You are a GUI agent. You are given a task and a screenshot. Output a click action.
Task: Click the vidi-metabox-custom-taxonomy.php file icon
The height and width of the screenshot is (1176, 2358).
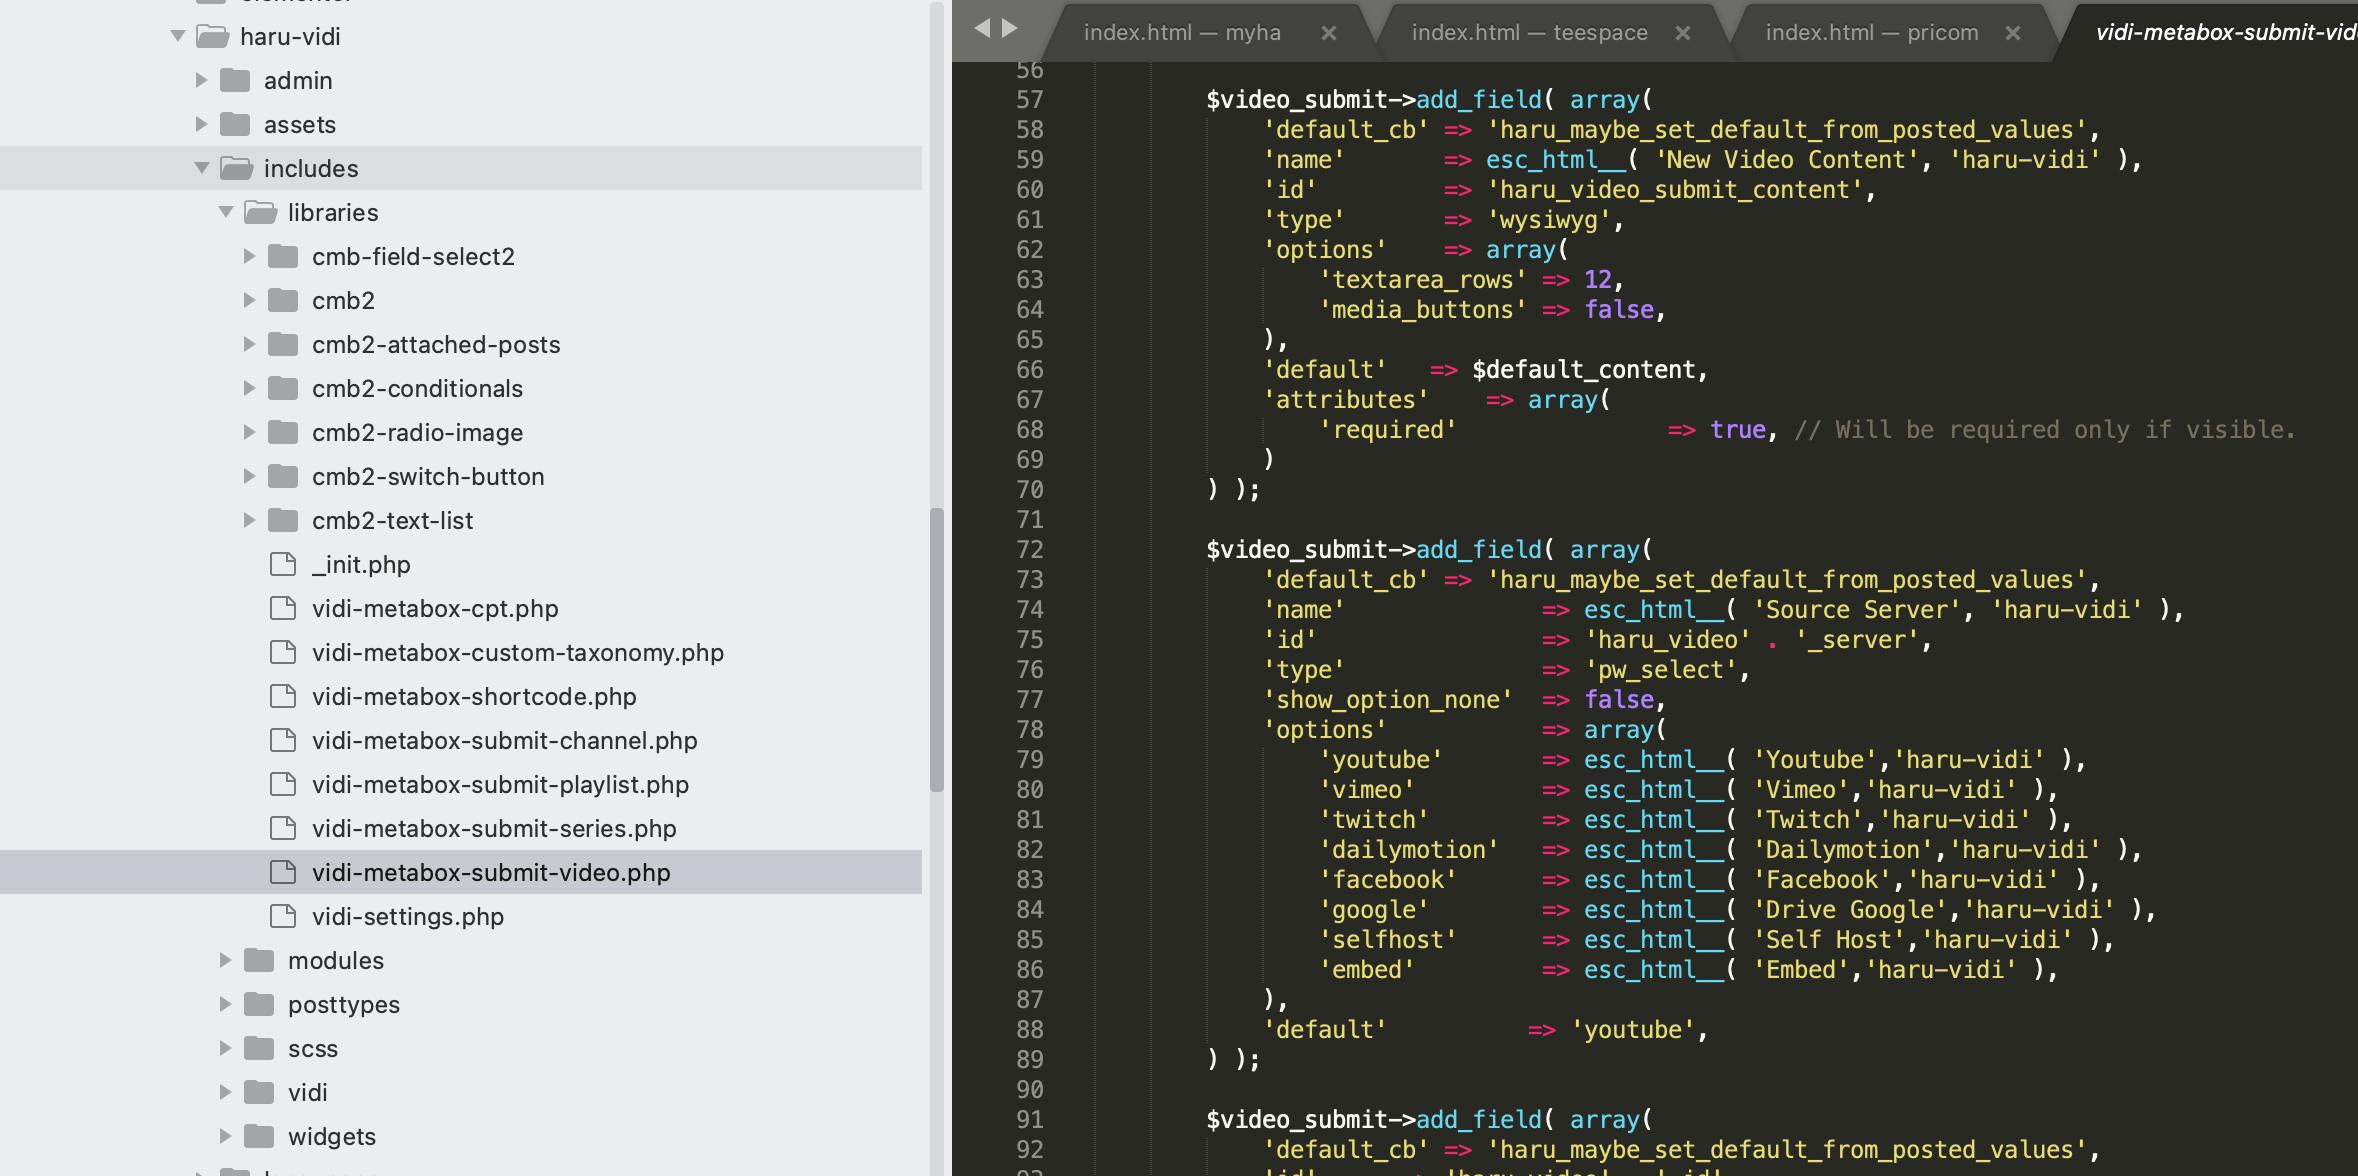click(283, 652)
